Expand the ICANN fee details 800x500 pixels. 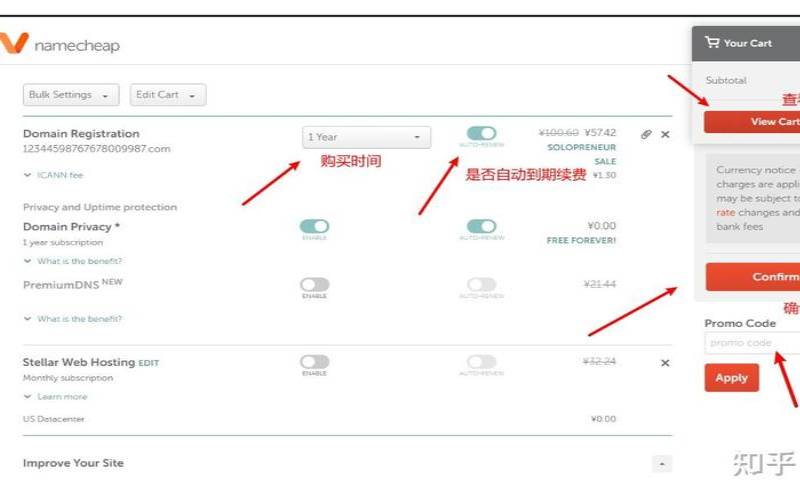tap(54, 175)
